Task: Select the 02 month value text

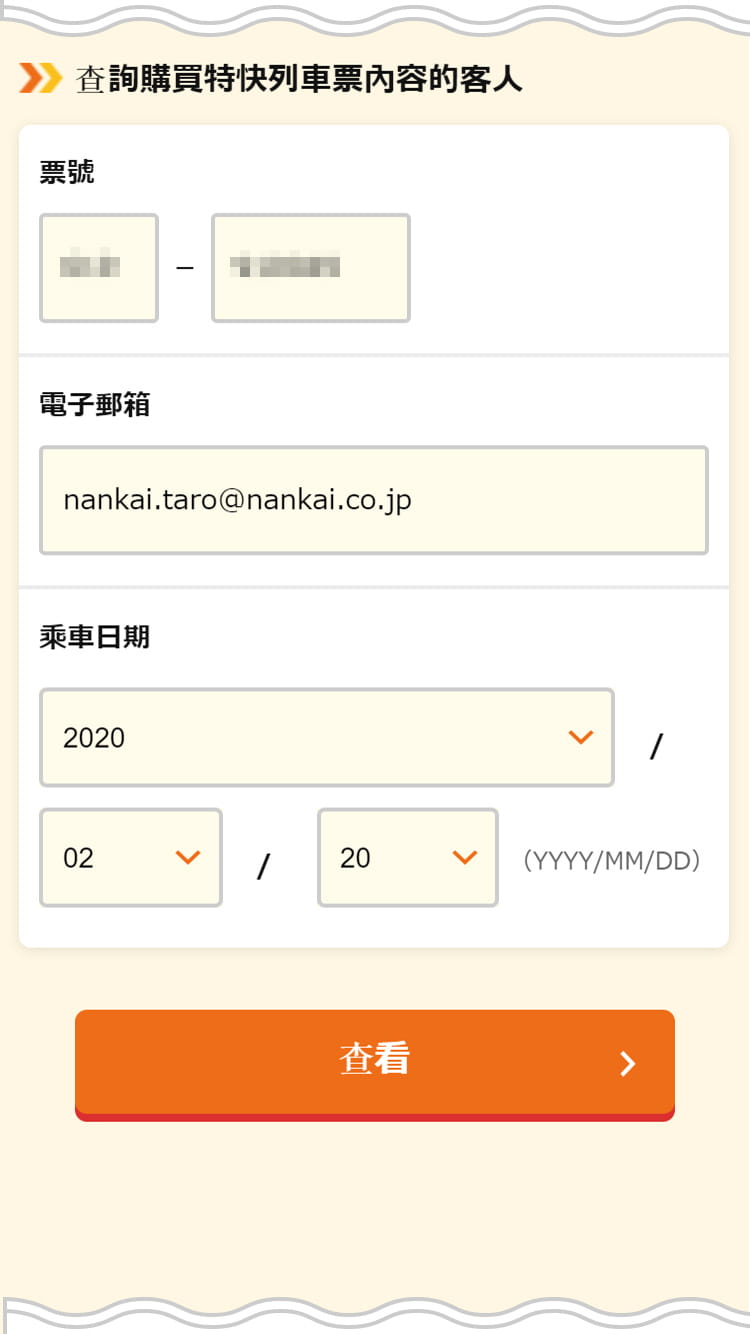Action: point(78,858)
